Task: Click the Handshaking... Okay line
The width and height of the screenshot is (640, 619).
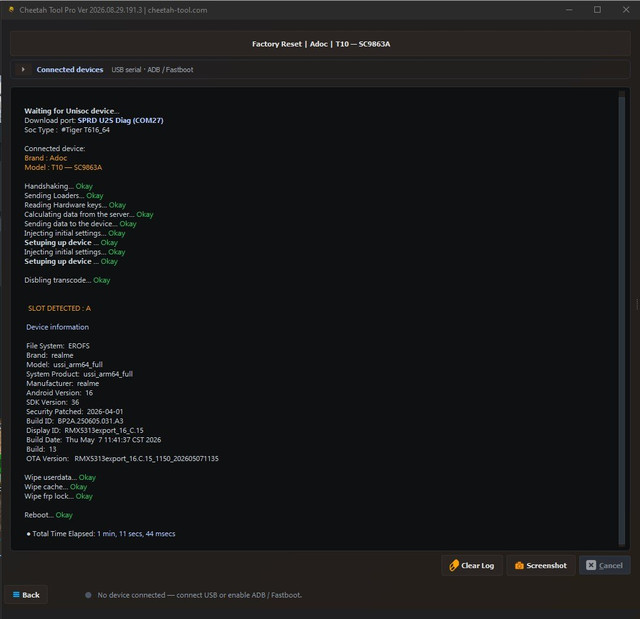Action: point(58,186)
